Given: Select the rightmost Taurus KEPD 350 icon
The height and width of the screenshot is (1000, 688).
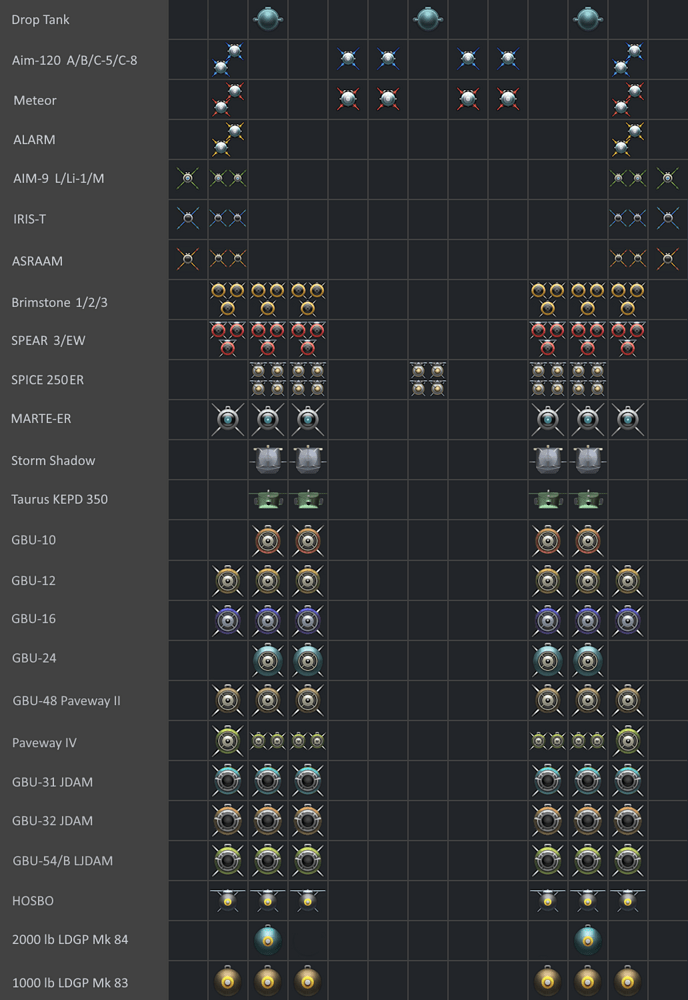Looking at the screenshot, I should tap(587, 499).
